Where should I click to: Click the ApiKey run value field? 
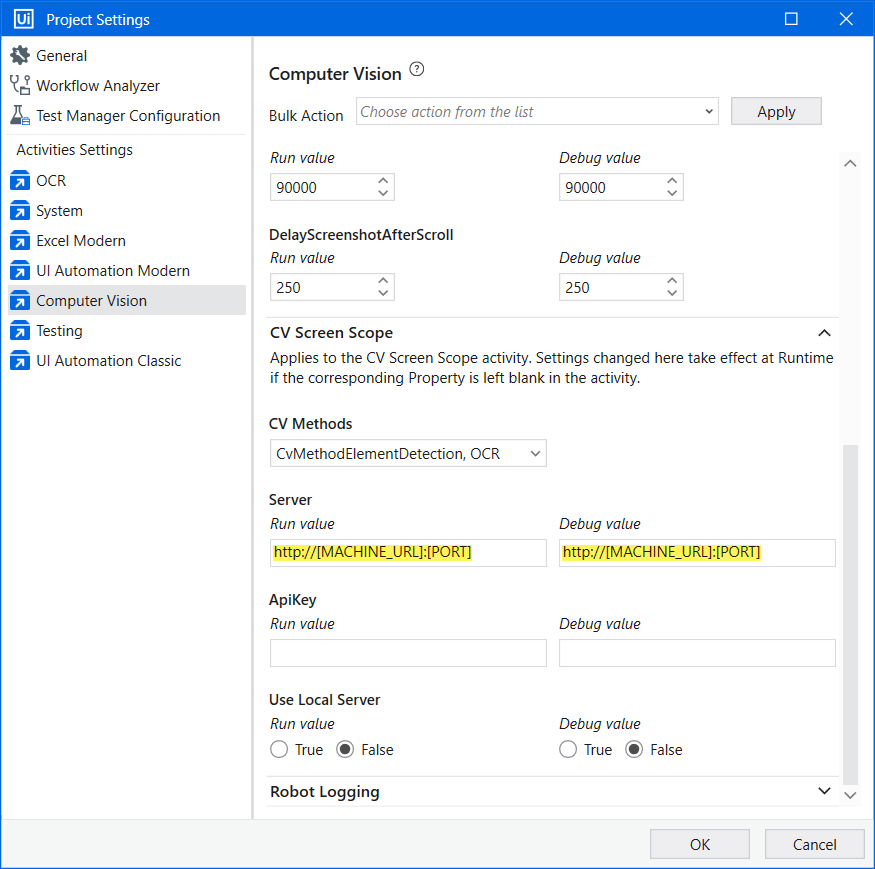[408, 654]
